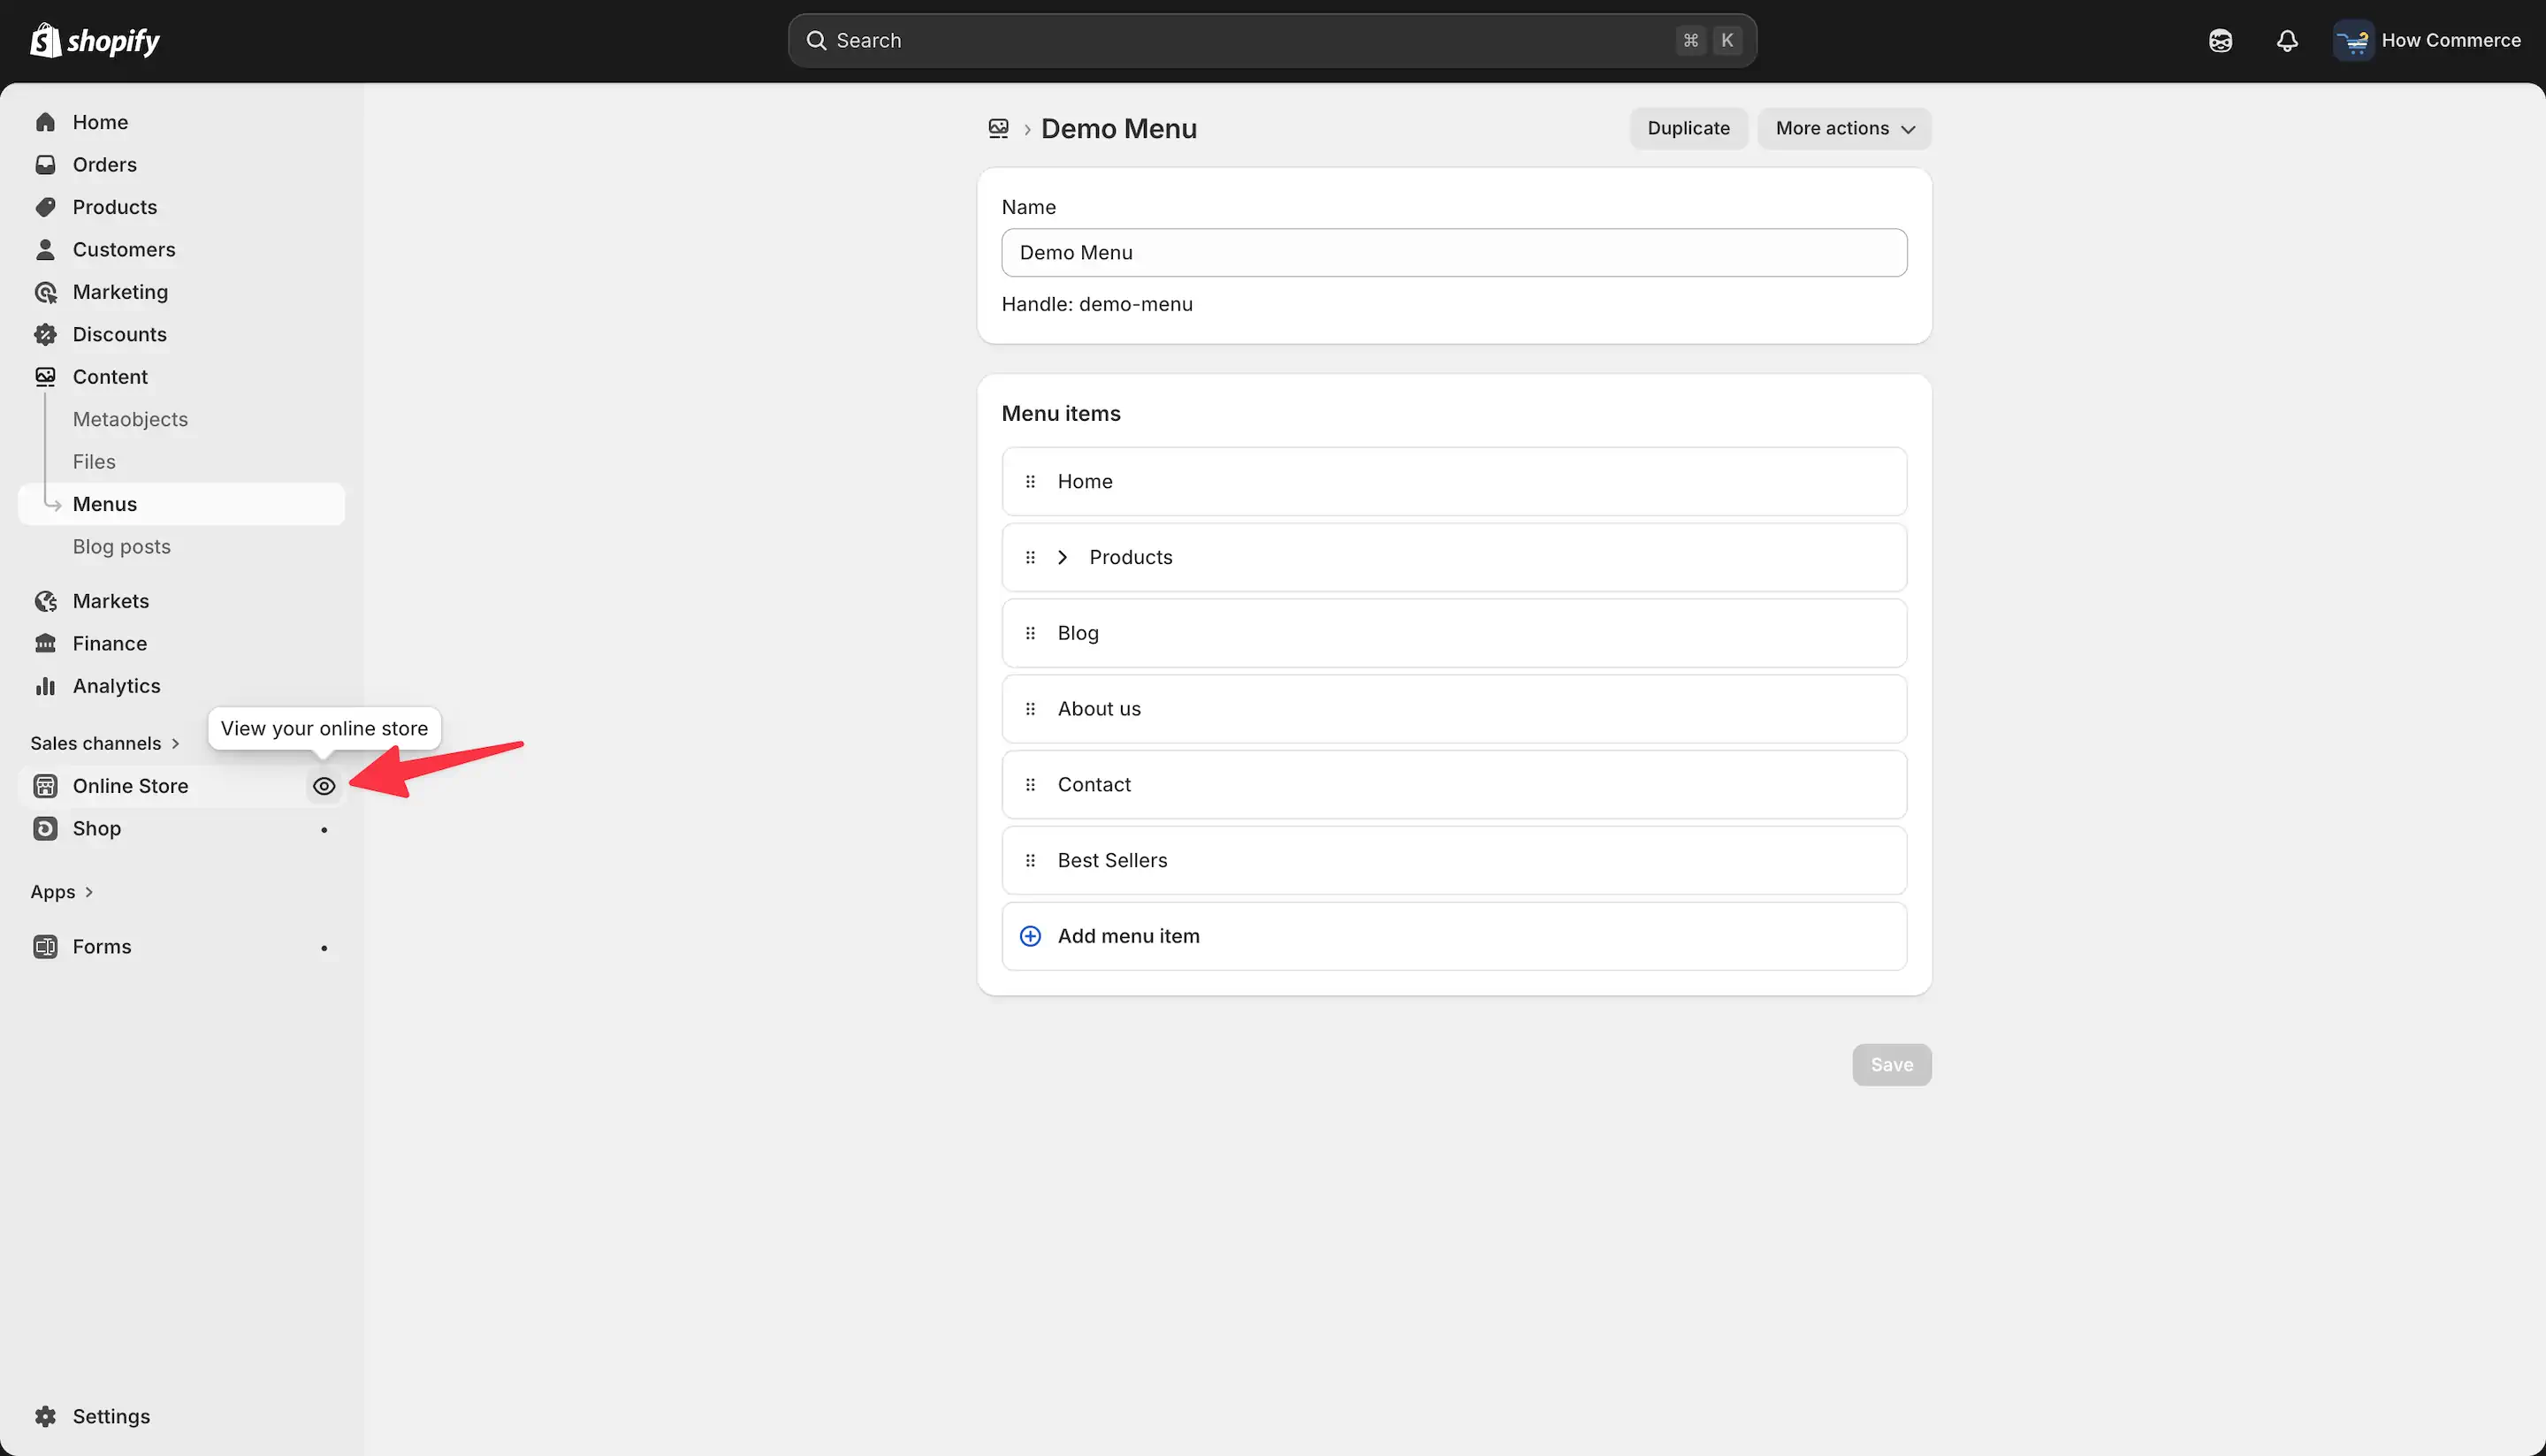Click the Settings gear icon

click(x=45, y=1417)
